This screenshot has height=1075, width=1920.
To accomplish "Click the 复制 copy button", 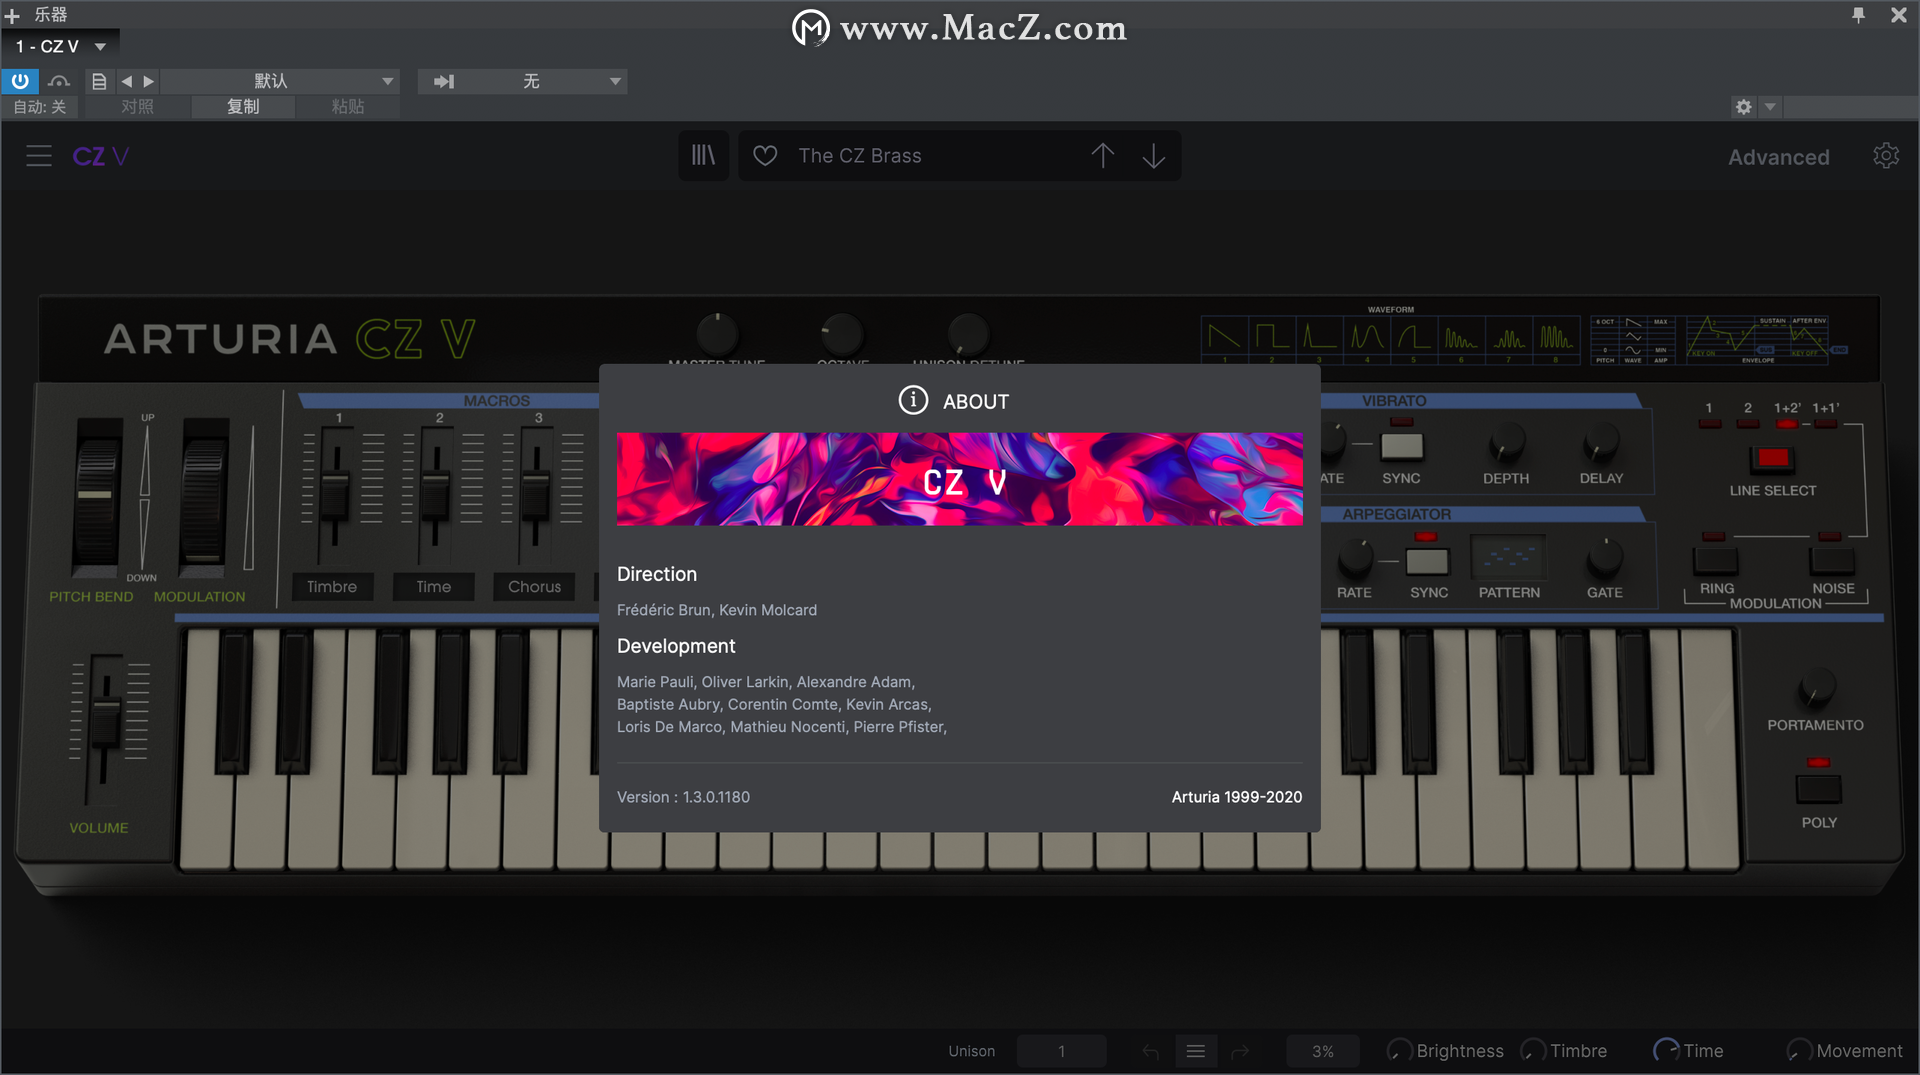I will coord(243,107).
